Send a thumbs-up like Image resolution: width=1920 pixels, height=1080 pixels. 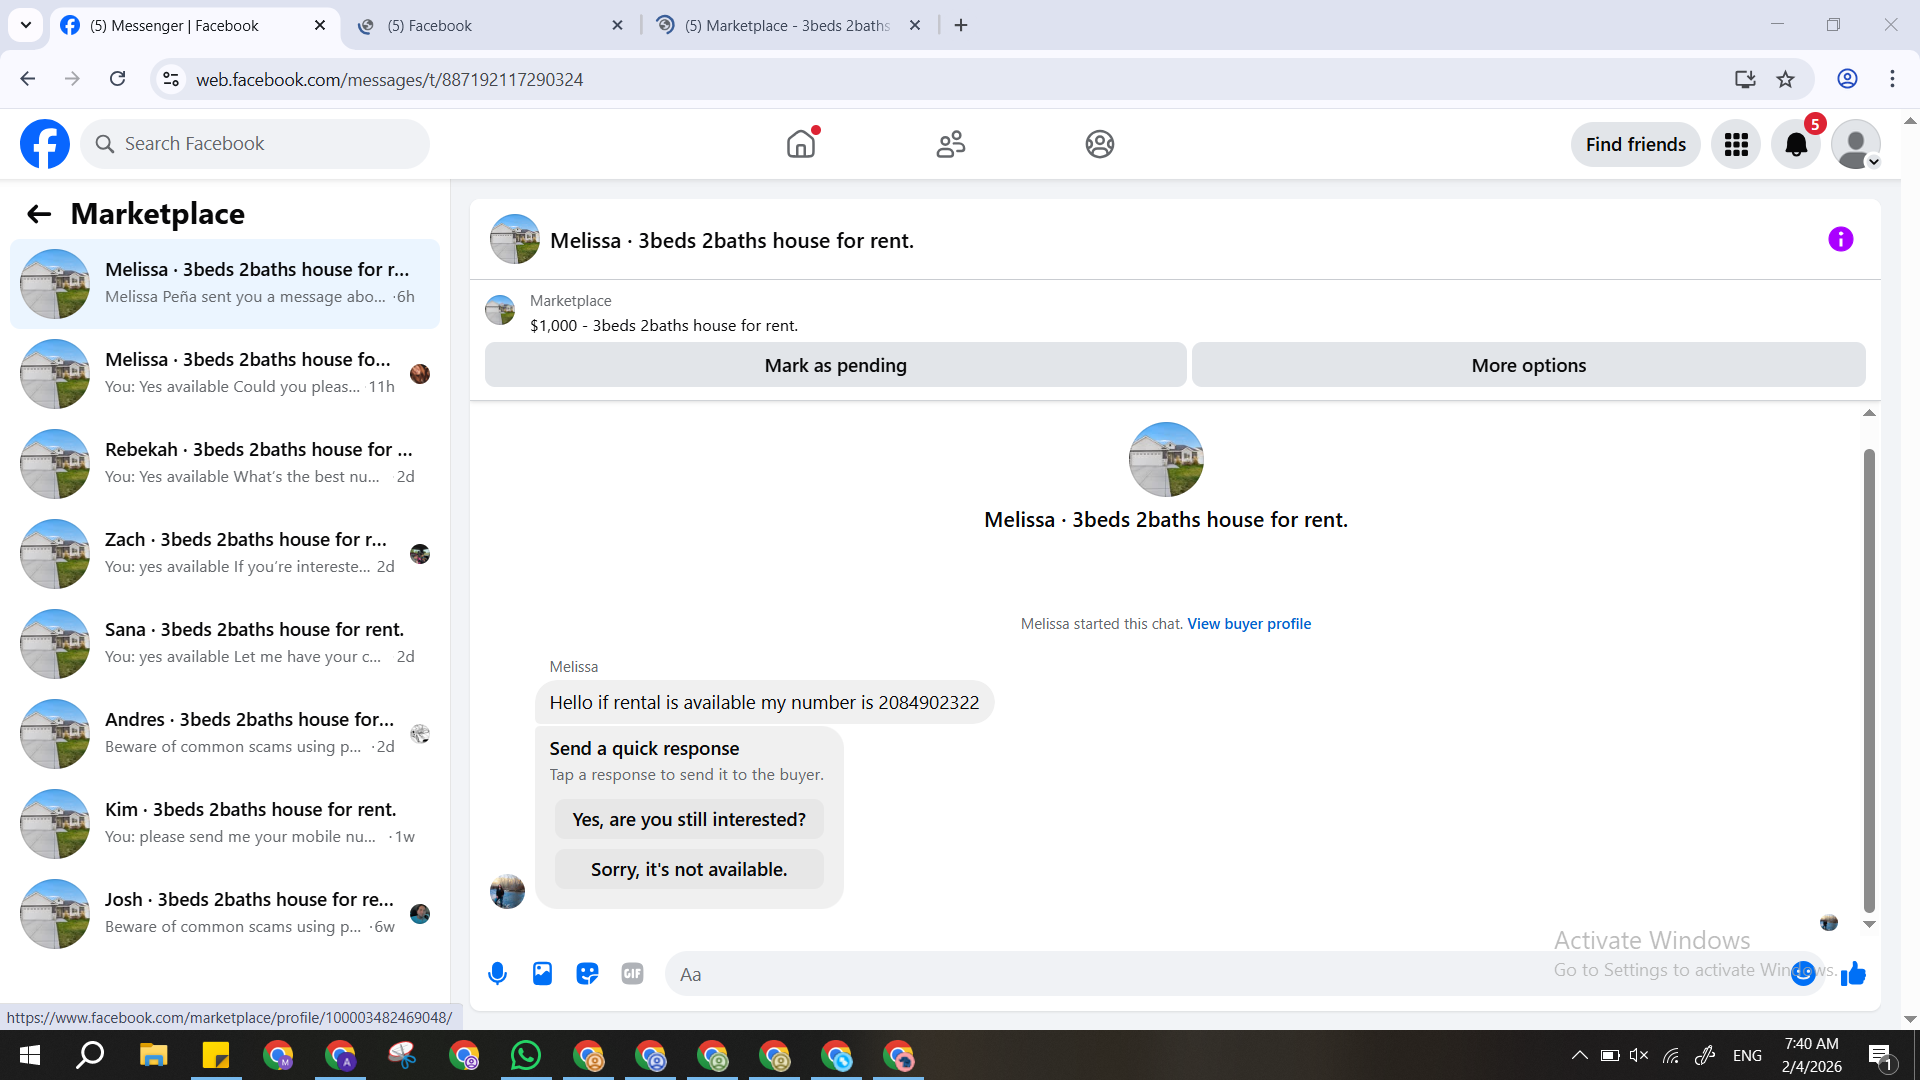pos(1853,974)
